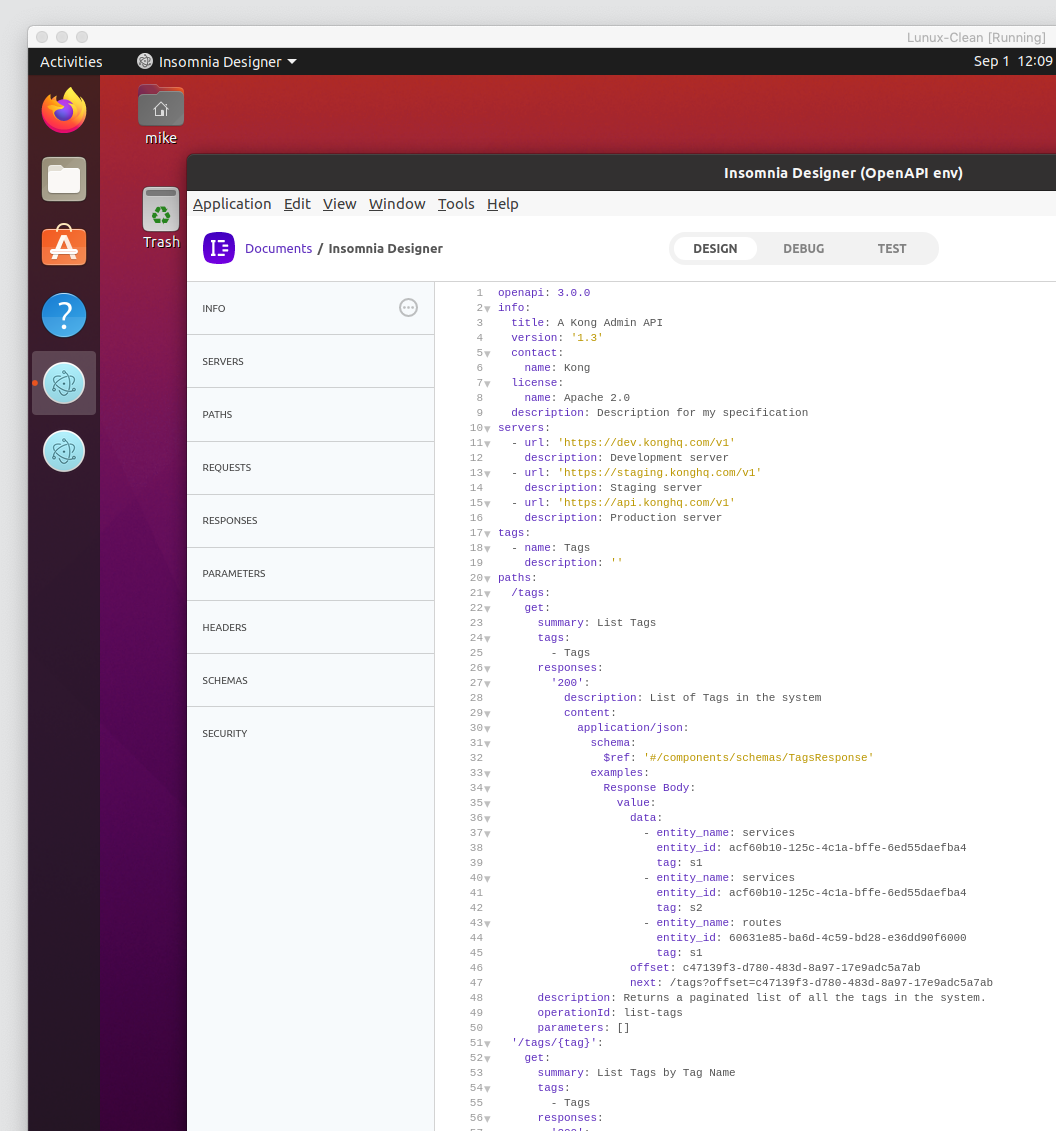Collapse the tags fold arrow at line 17
The height and width of the screenshot is (1131, 1056).
[488, 534]
